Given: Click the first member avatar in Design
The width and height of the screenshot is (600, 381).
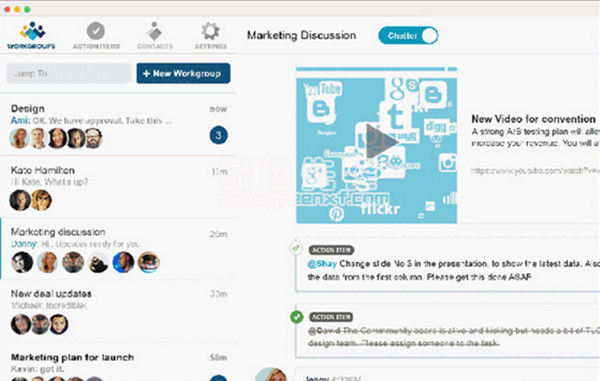Looking at the screenshot, I should point(19,138).
